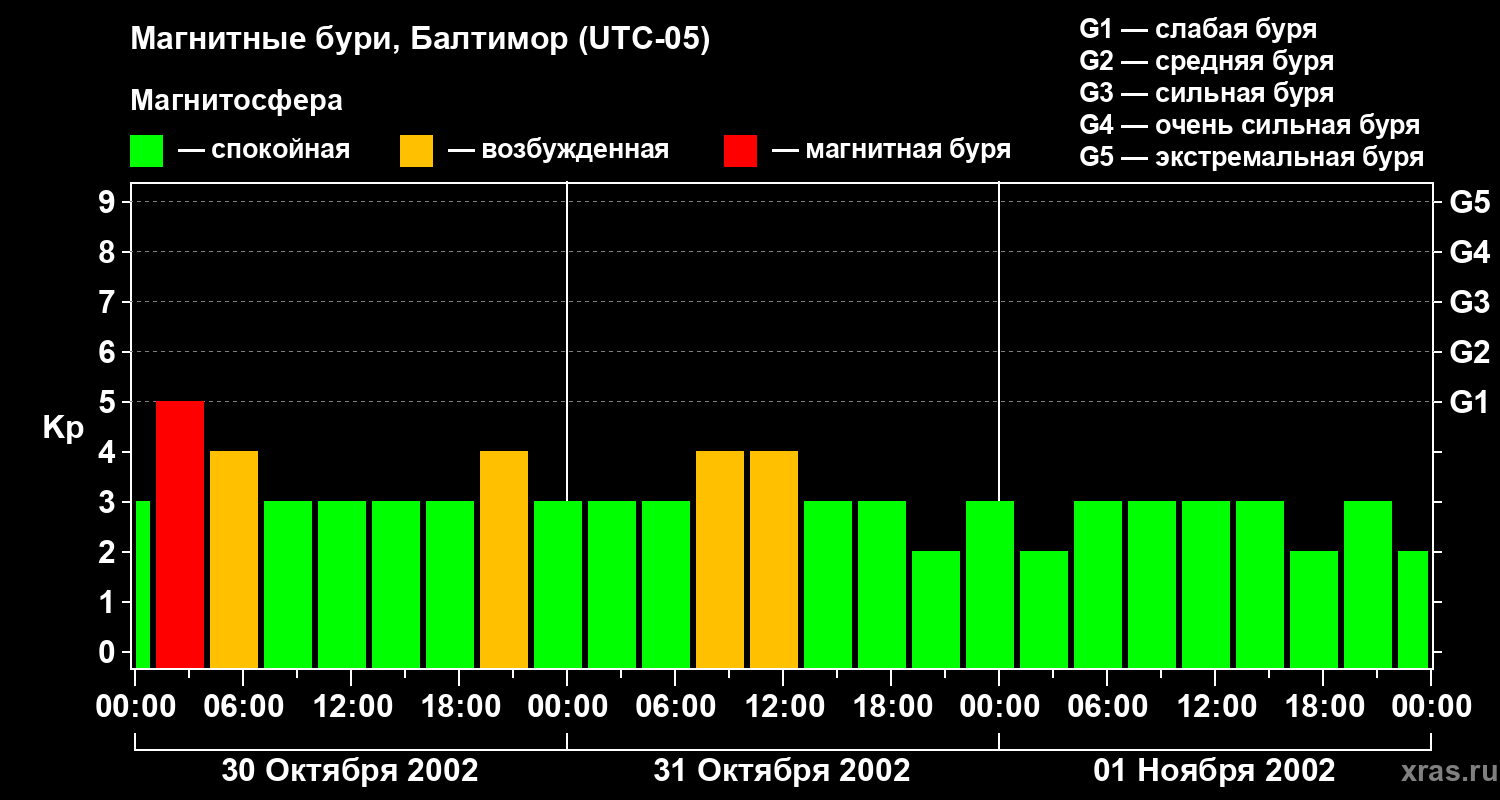Click the green 'спокойная' legend swatch

pos(146,151)
